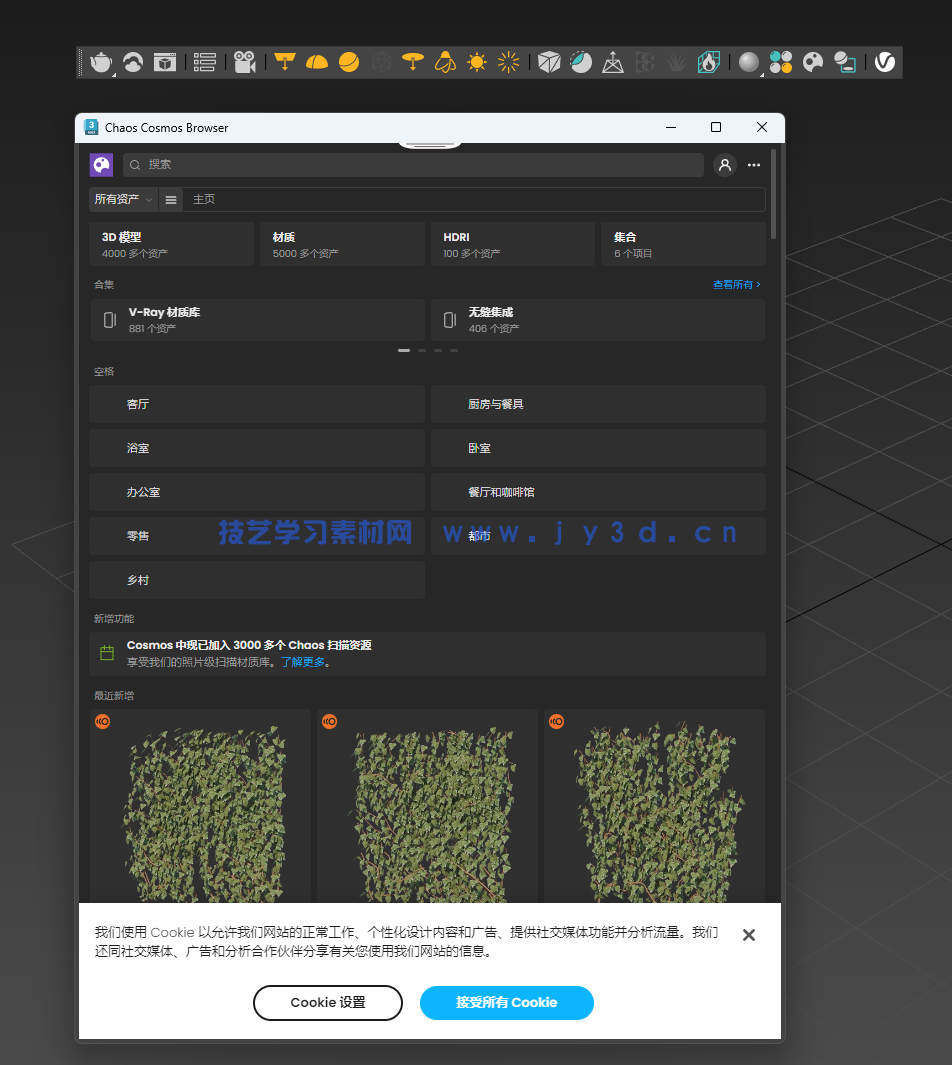Create a V-Ray Sphere light
Screen dimensions: 952x1065
tap(349, 62)
